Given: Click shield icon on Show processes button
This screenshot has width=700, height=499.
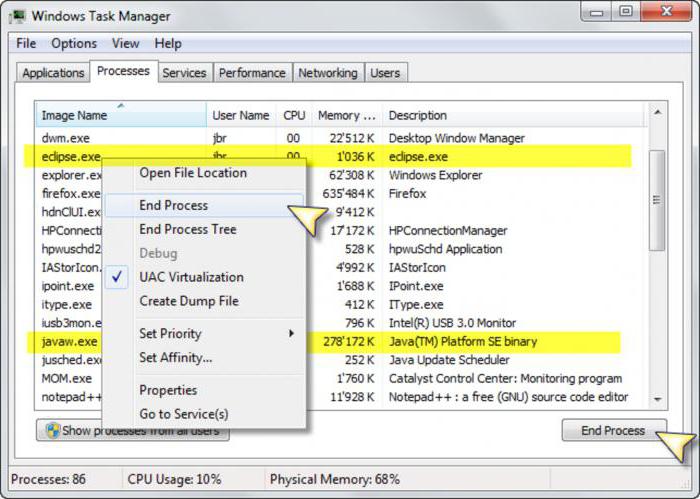Looking at the screenshot, I should coord(50,431).
